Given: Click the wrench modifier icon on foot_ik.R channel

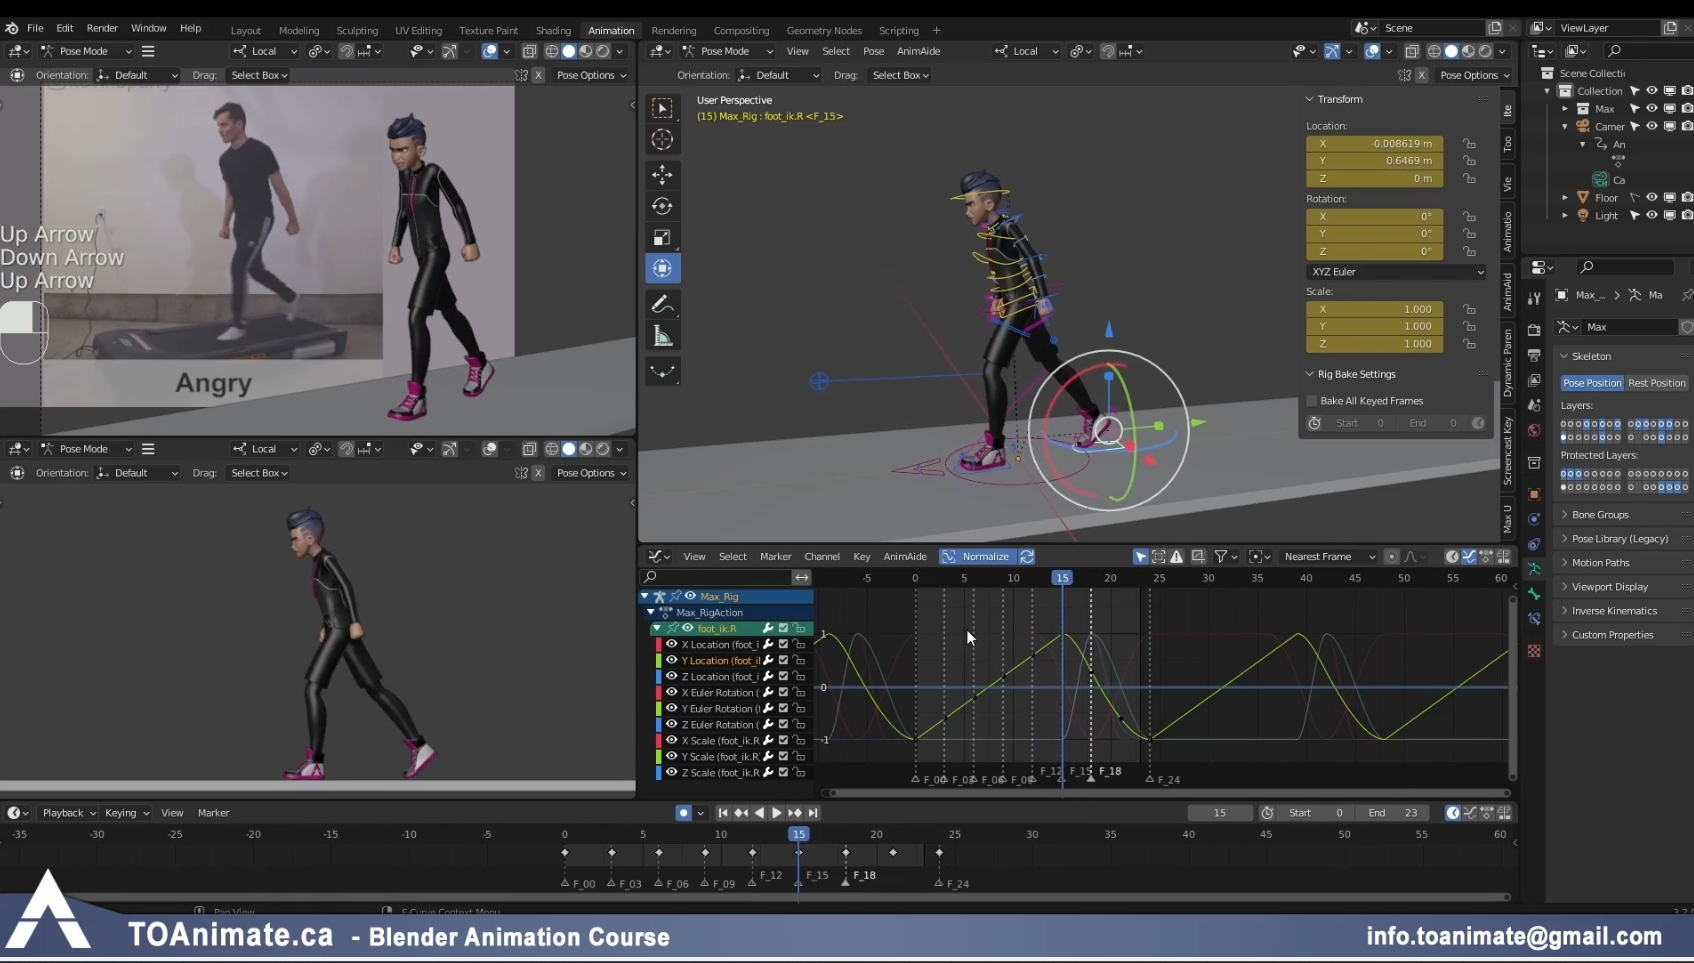Looking at the screenshot, I should (768, 628).
